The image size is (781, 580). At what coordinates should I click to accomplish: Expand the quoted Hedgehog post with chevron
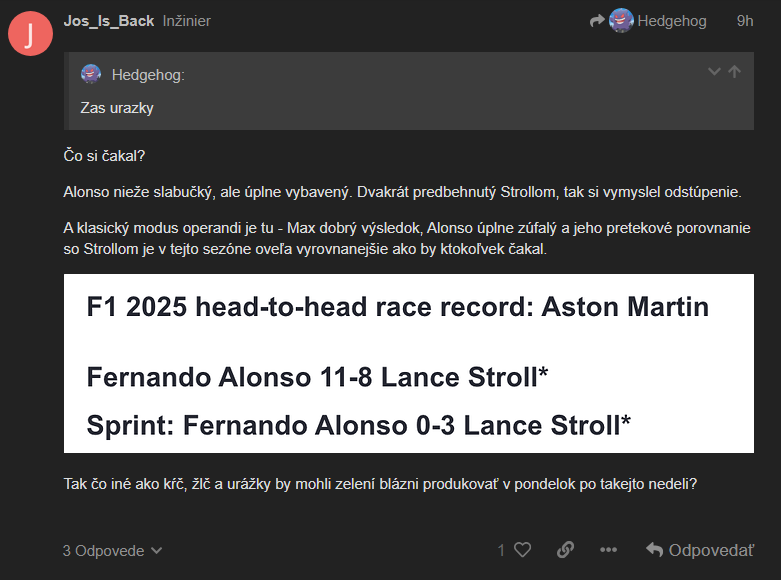[x=714, y=72]
